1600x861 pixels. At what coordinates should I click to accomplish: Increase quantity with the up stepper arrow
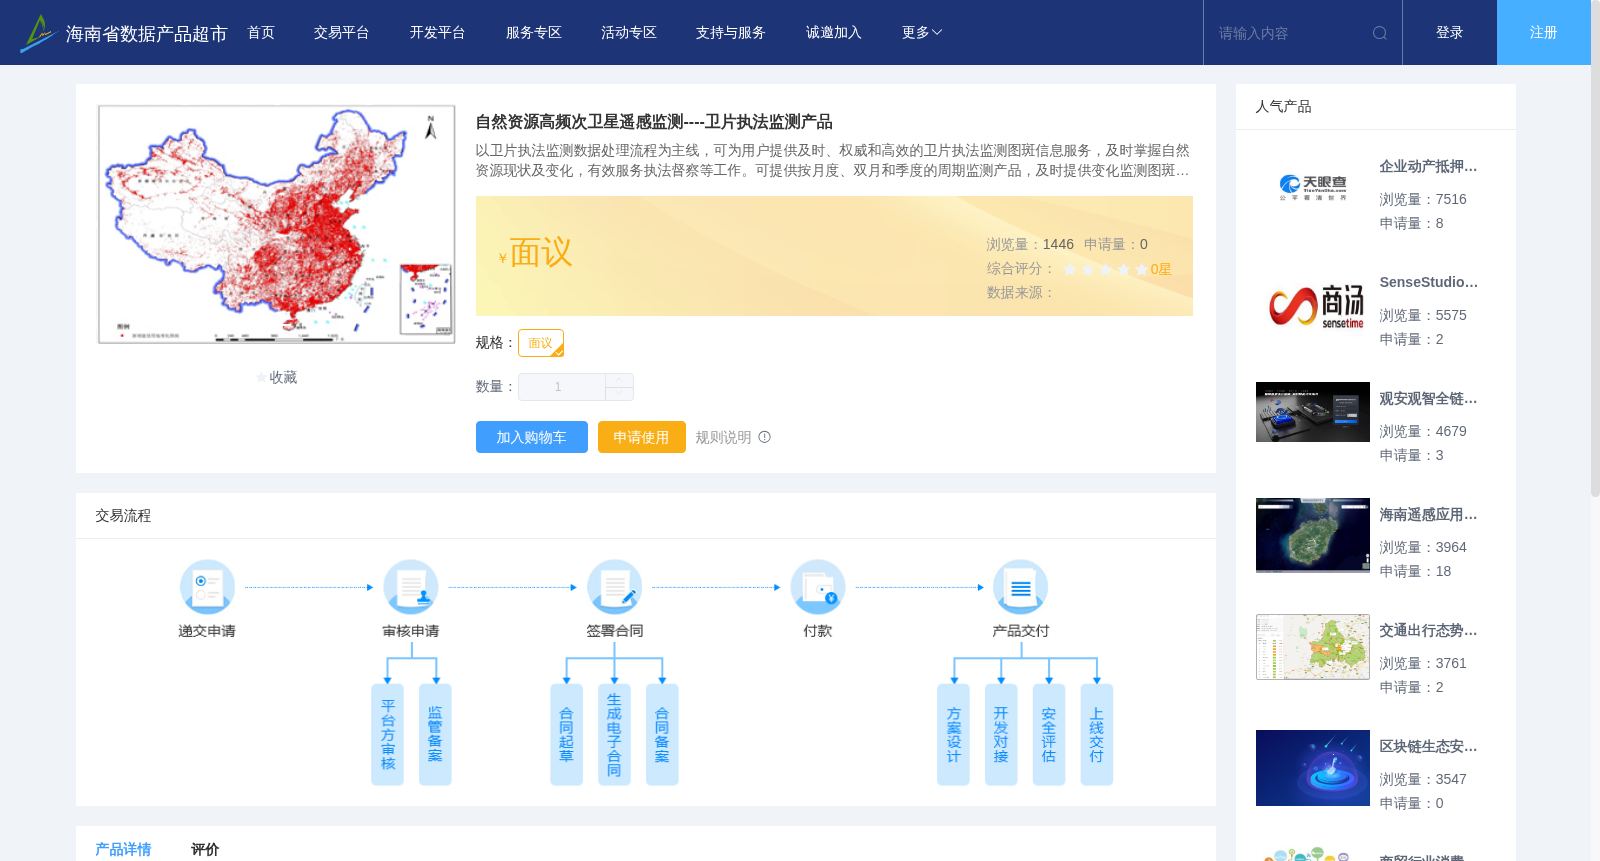point(619,380)
